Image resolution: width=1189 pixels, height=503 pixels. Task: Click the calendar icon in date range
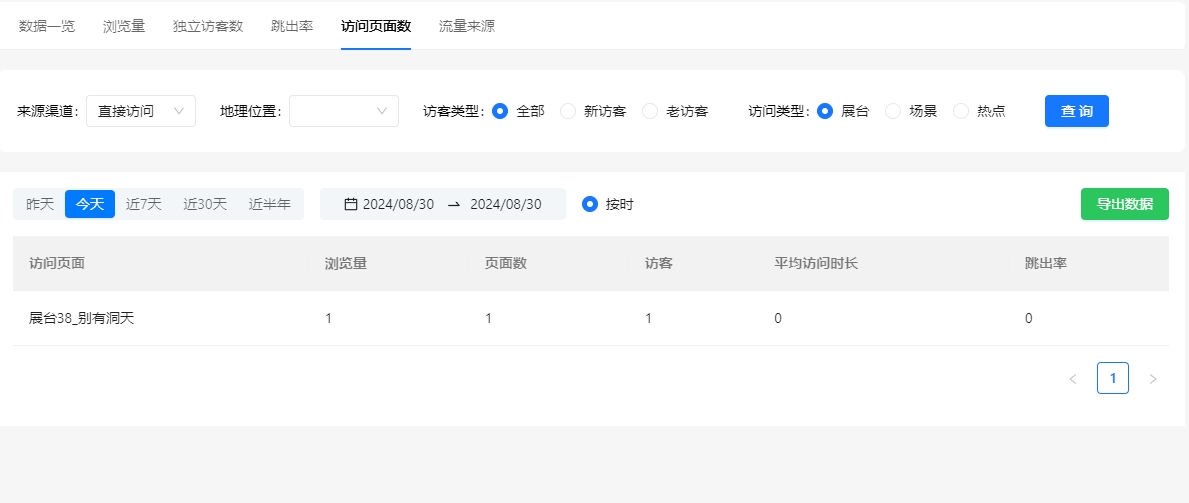tap(350, 204)
